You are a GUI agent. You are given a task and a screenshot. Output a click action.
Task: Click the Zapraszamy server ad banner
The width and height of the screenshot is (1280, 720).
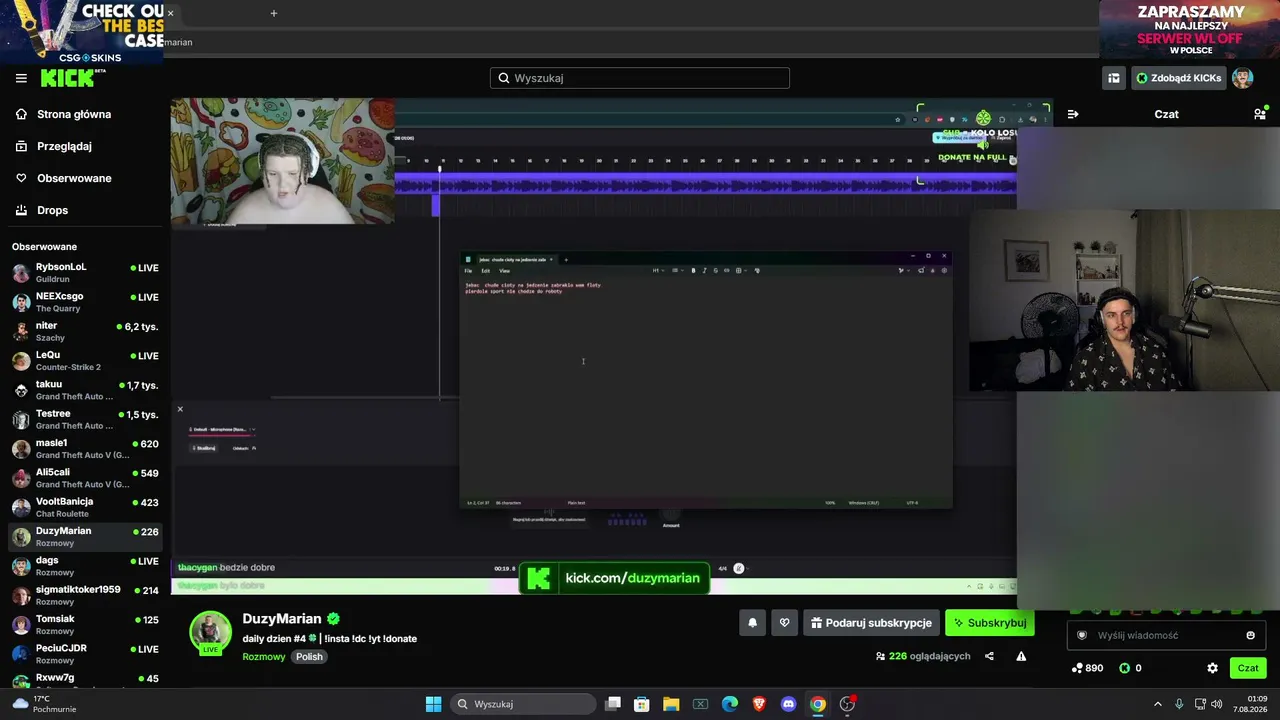click(x=1189, y=30)
